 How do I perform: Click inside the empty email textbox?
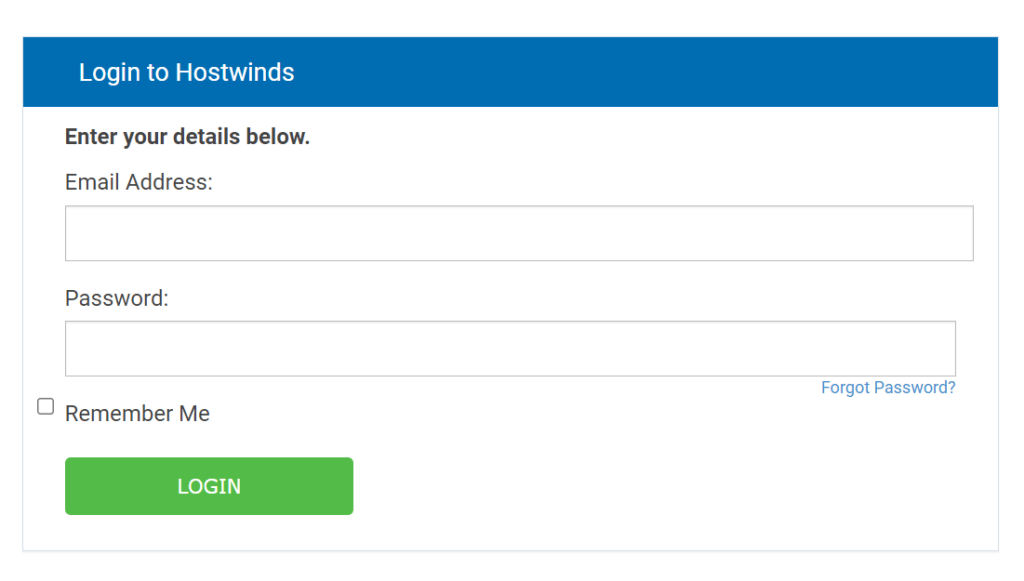click(519, 232)
